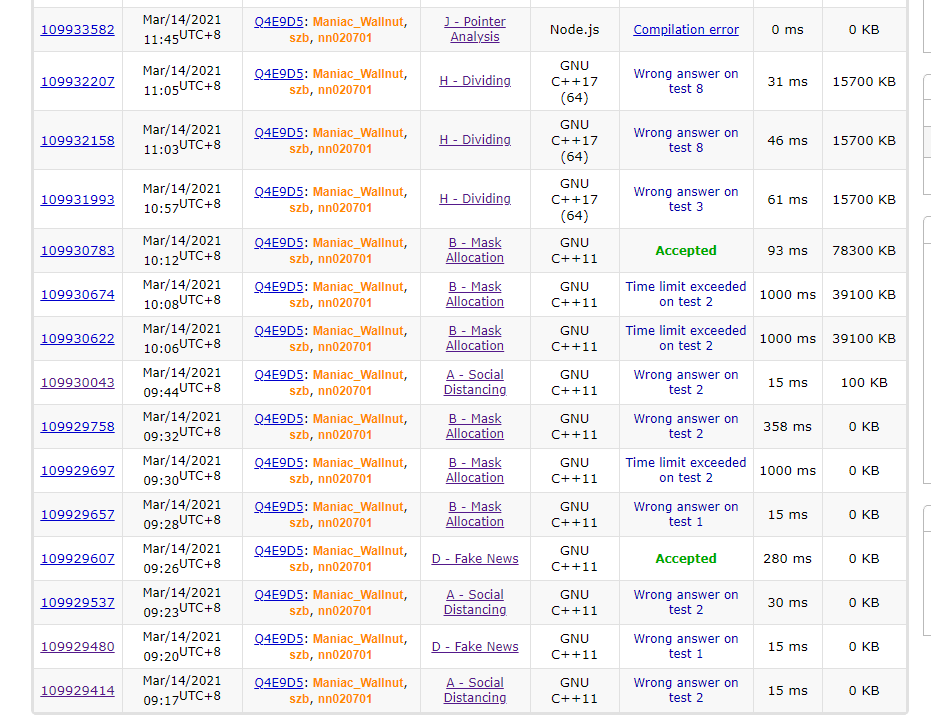Open submission 109930783

[77, 250]
